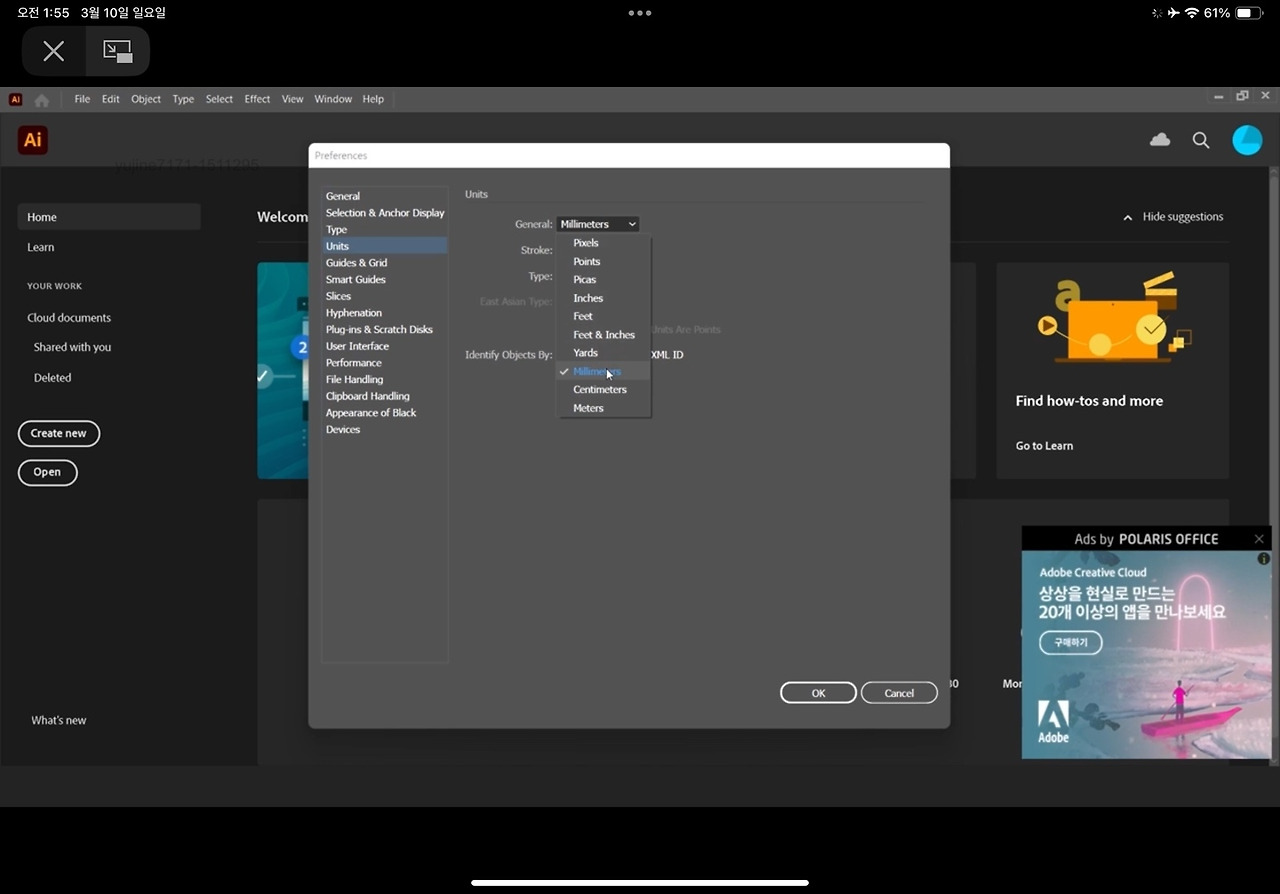This screenshot has width=1280, height=894.
Task: Click the ad info icon
Action: (1264, 559)
